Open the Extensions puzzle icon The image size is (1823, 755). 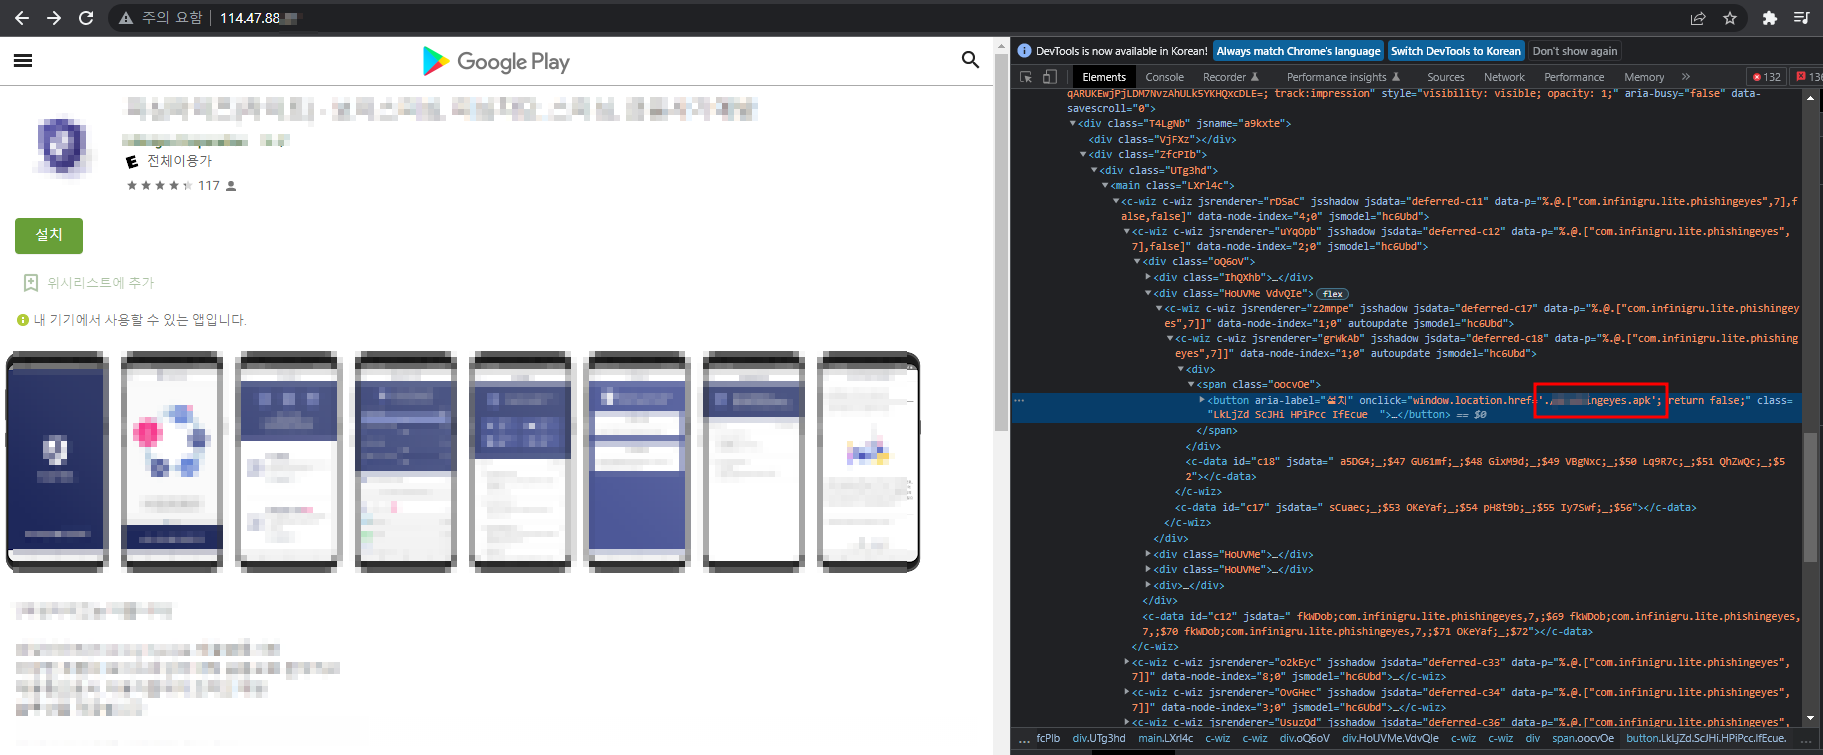(1770, 18)
